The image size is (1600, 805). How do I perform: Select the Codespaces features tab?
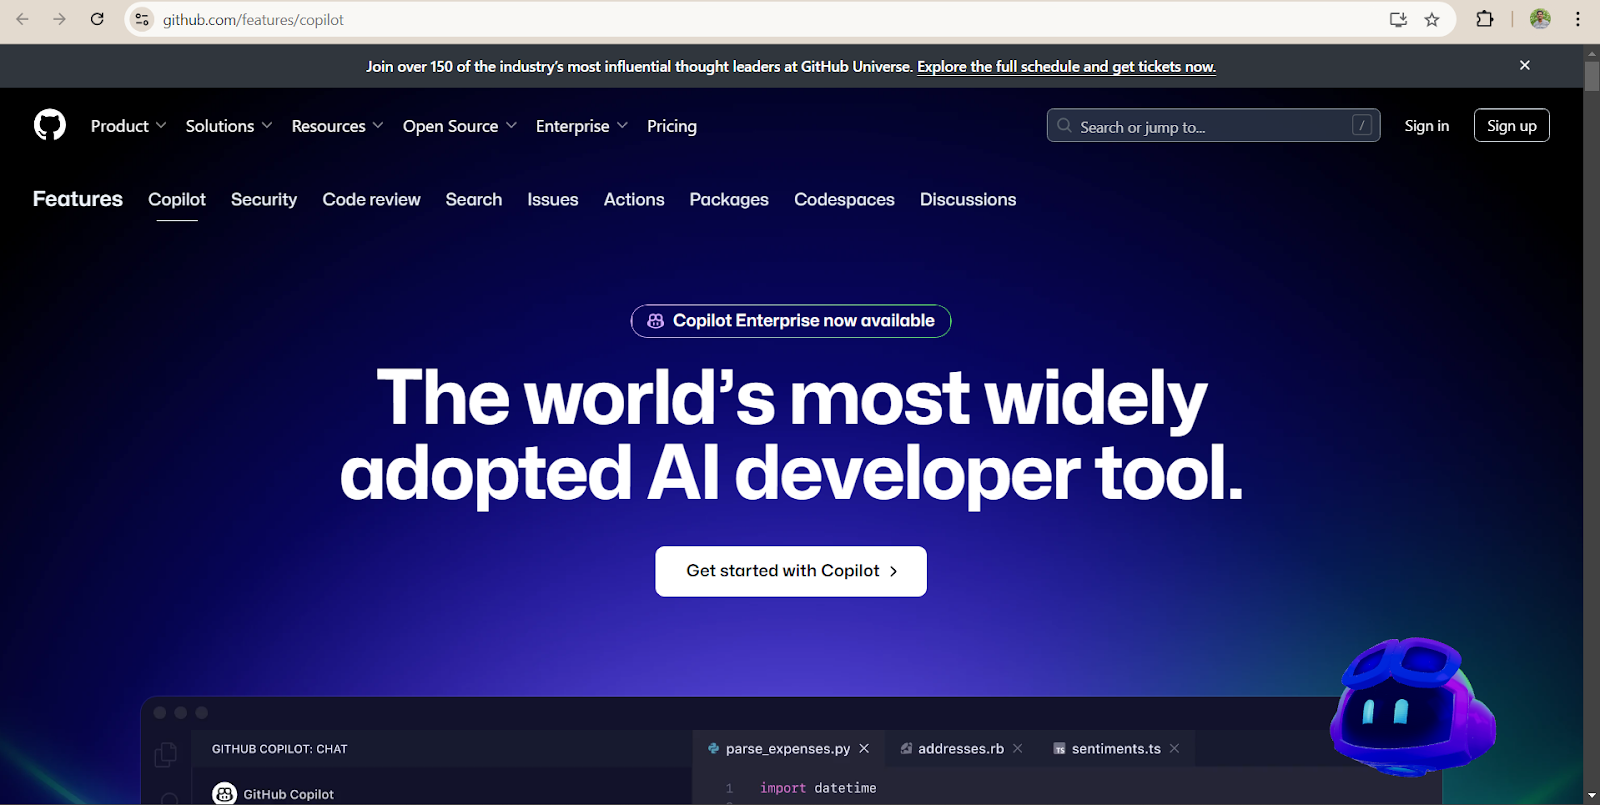(x=844, y=199)
